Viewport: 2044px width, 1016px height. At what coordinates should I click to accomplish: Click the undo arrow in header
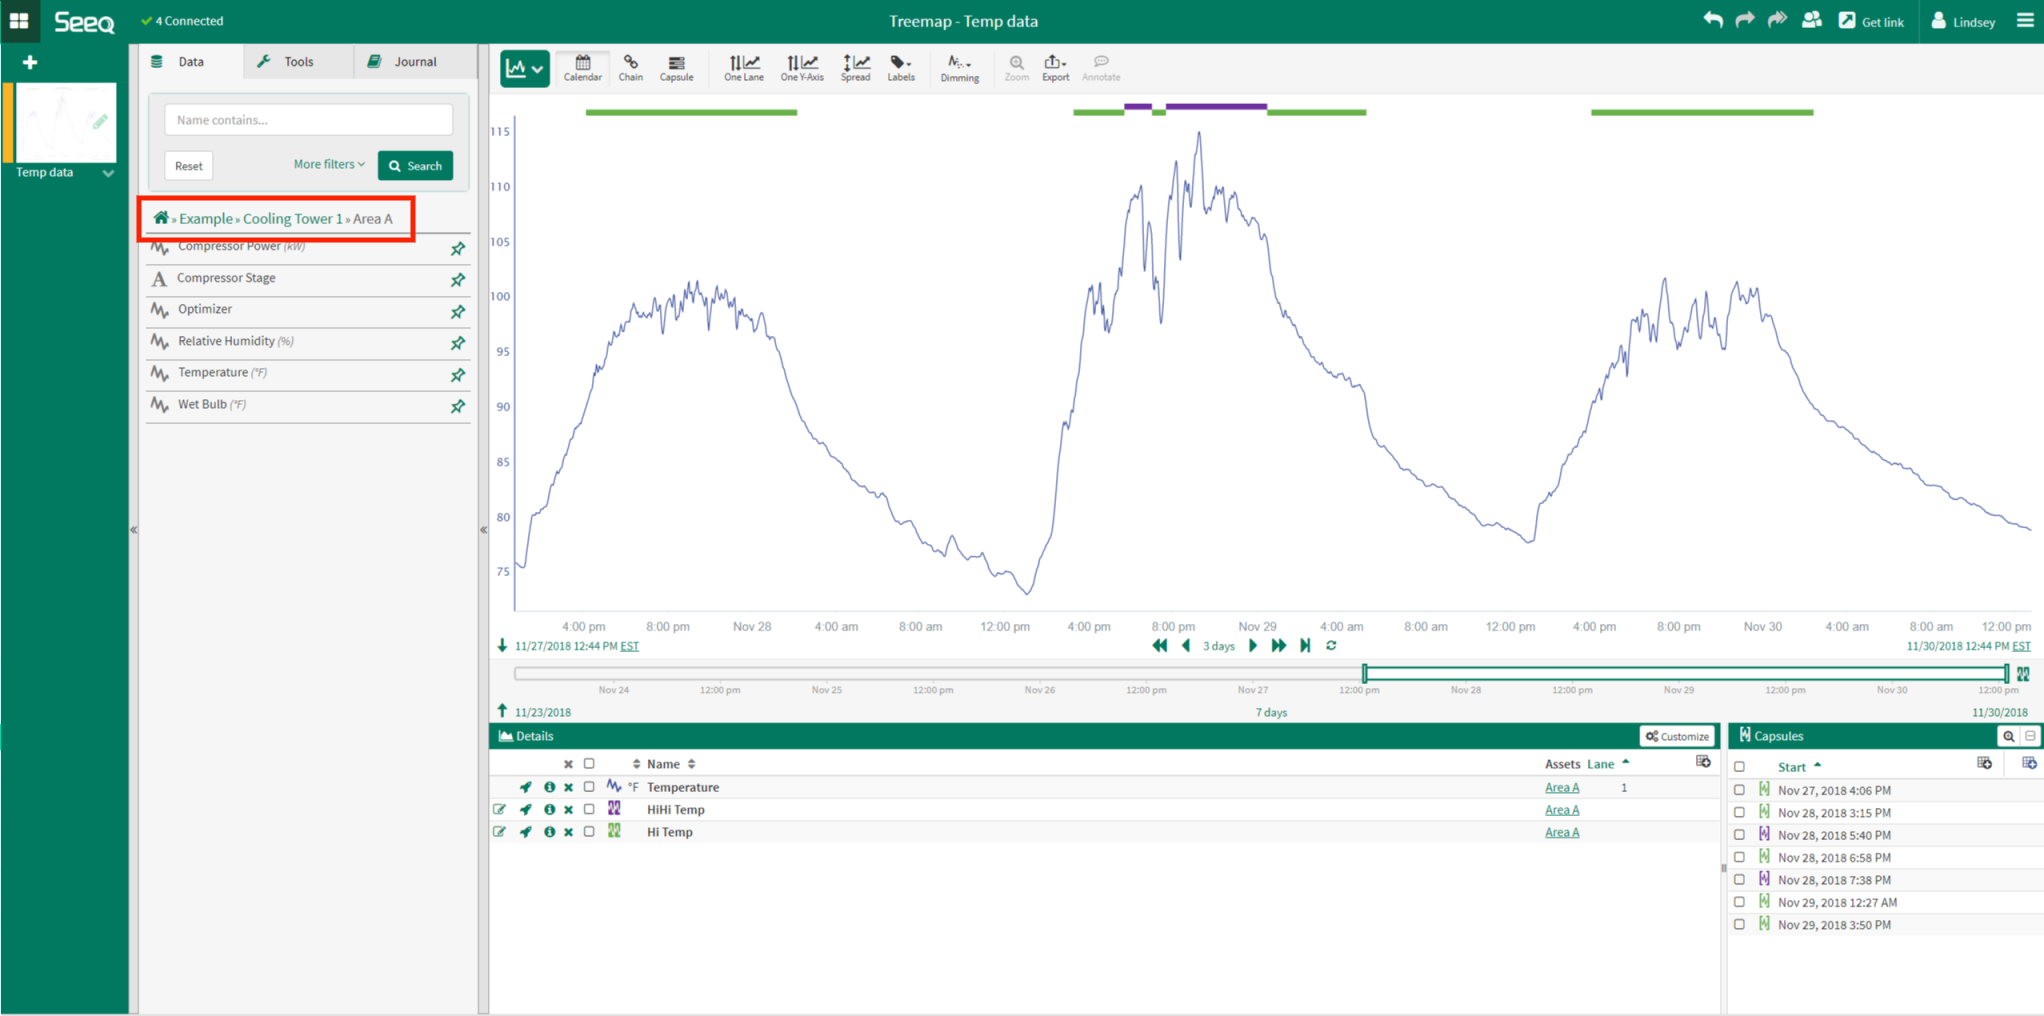1713,20
